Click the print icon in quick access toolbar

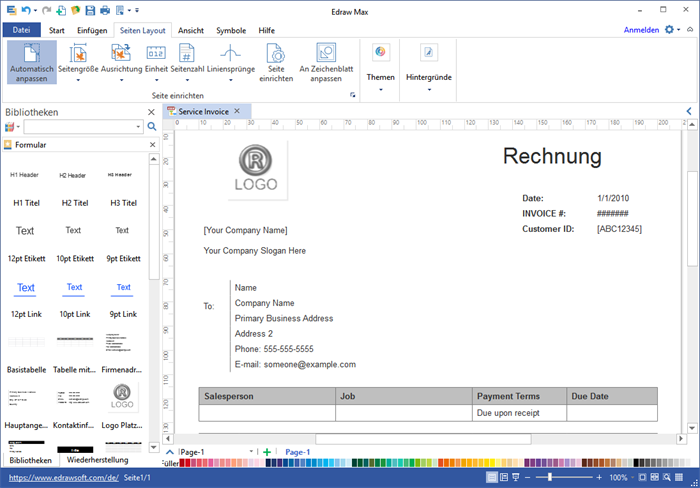coord(105,10)
